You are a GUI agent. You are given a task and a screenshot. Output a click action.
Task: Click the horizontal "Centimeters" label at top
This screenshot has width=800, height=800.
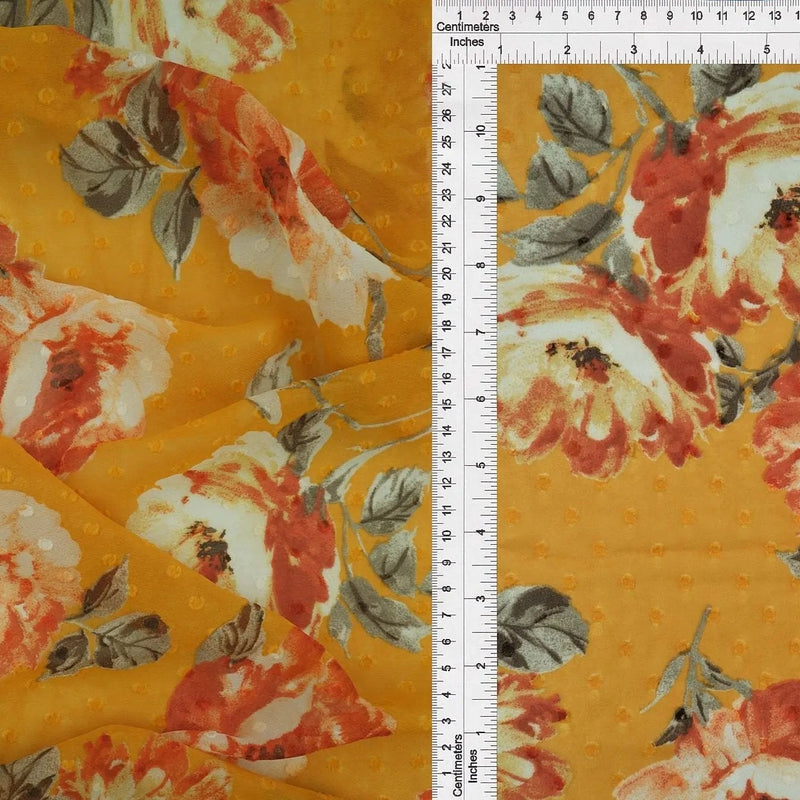[x=467, y=27]
